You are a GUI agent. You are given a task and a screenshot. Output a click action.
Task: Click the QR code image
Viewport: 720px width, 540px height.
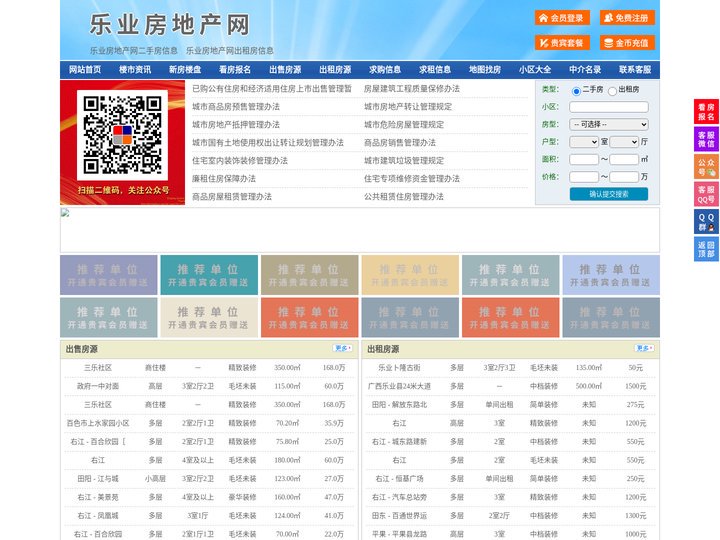(122, 135)
